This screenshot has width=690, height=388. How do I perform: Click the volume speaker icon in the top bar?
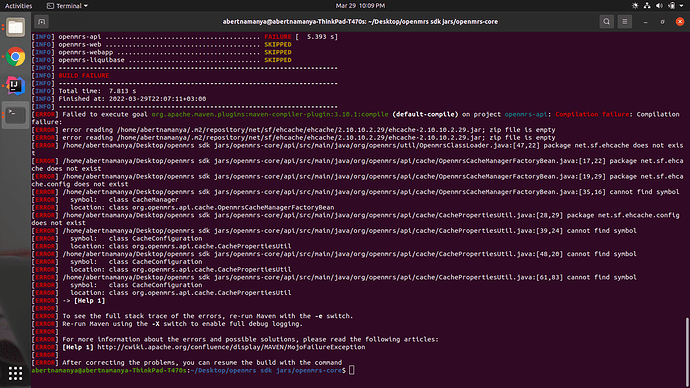pos(659,6)
